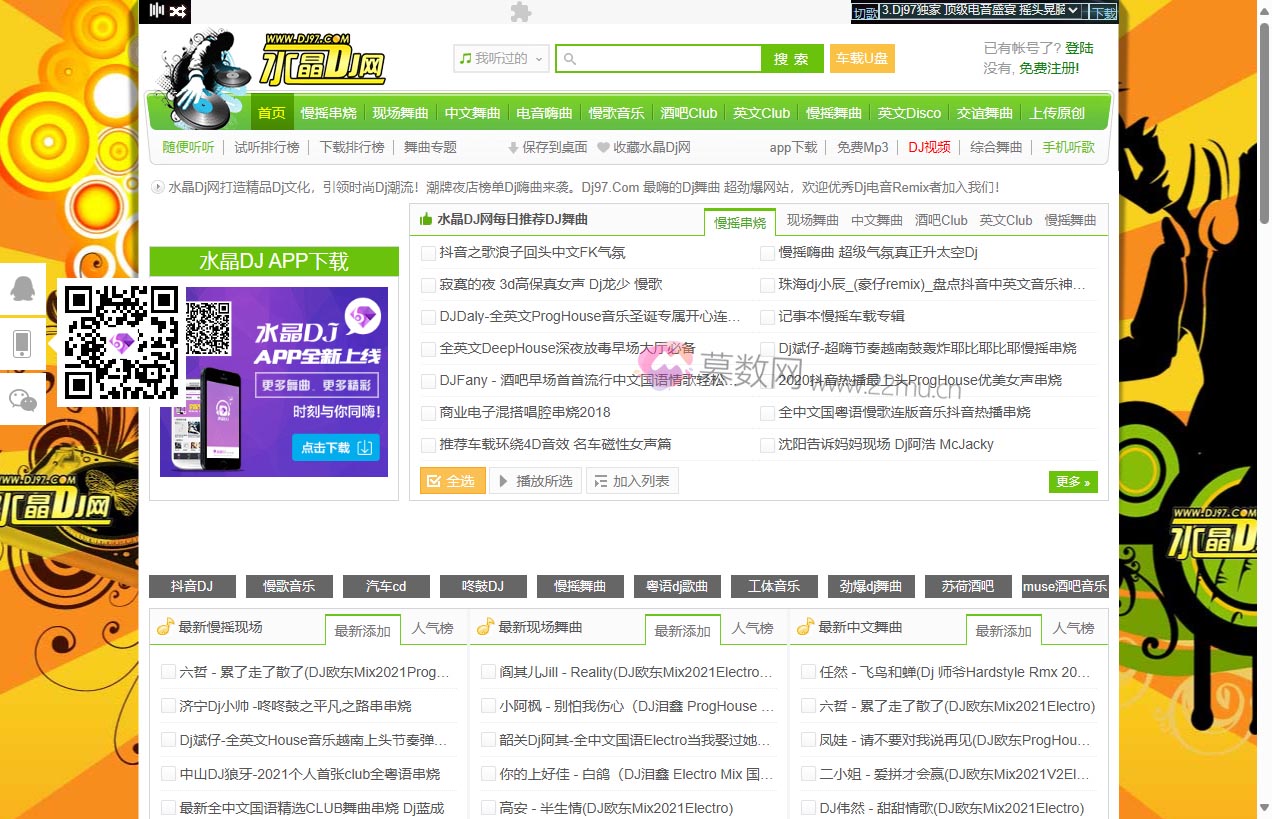Click the APP download QR code
Image resolution: width=1272 pixels, height=819 pixels.
pyautogui.click(x=122, y=343)
